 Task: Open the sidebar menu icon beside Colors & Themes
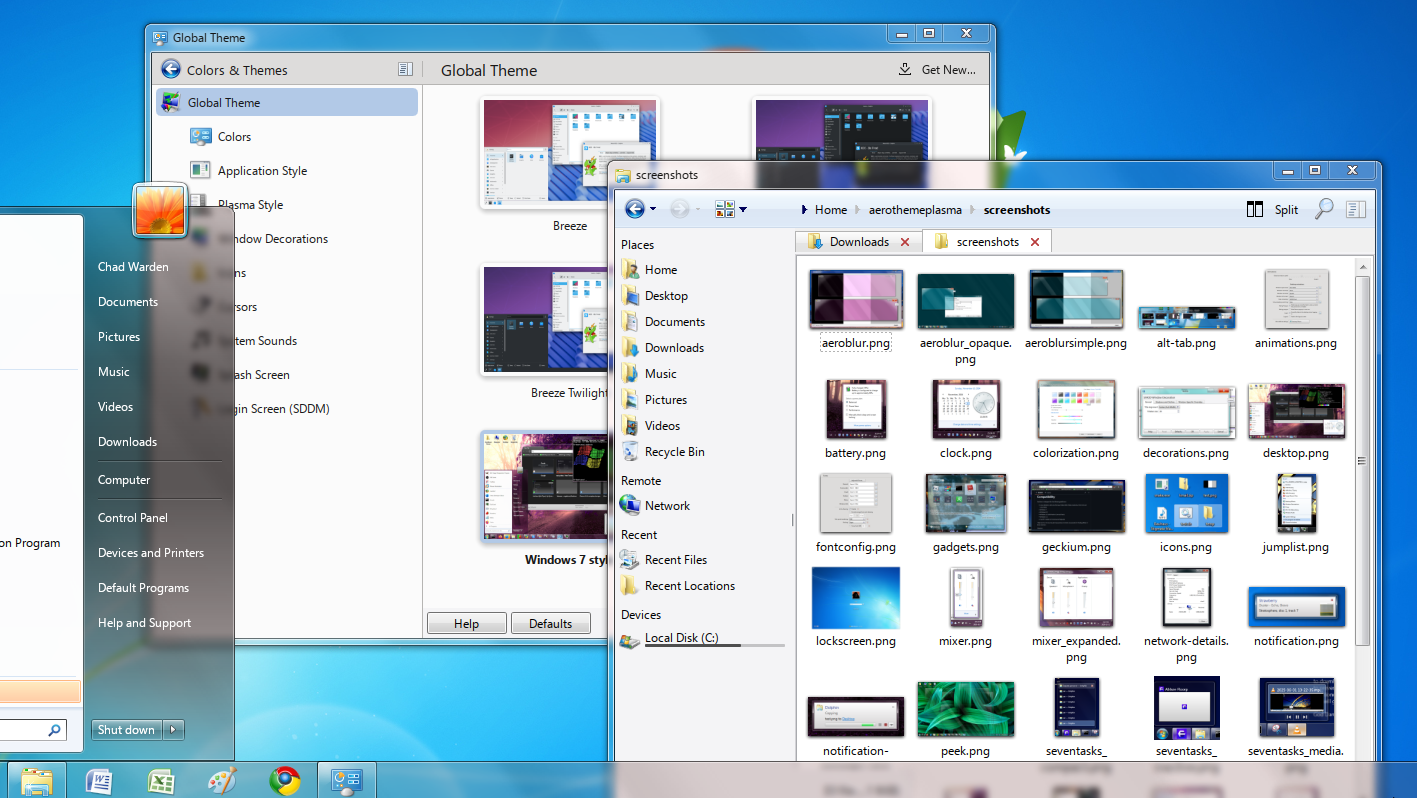pyautogui.click(x=405, y=69)
